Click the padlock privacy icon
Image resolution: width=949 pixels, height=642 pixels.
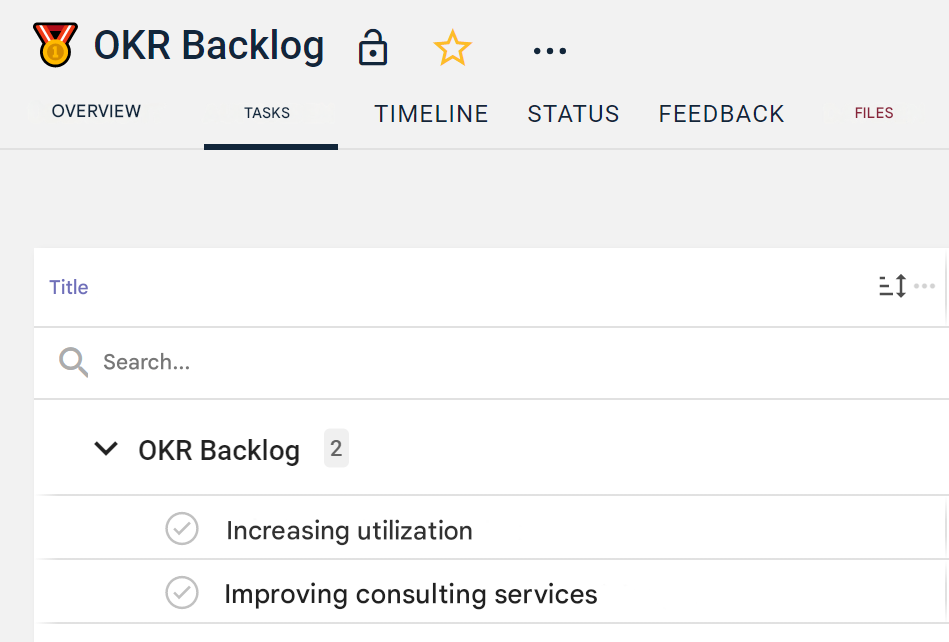[373, 48]
